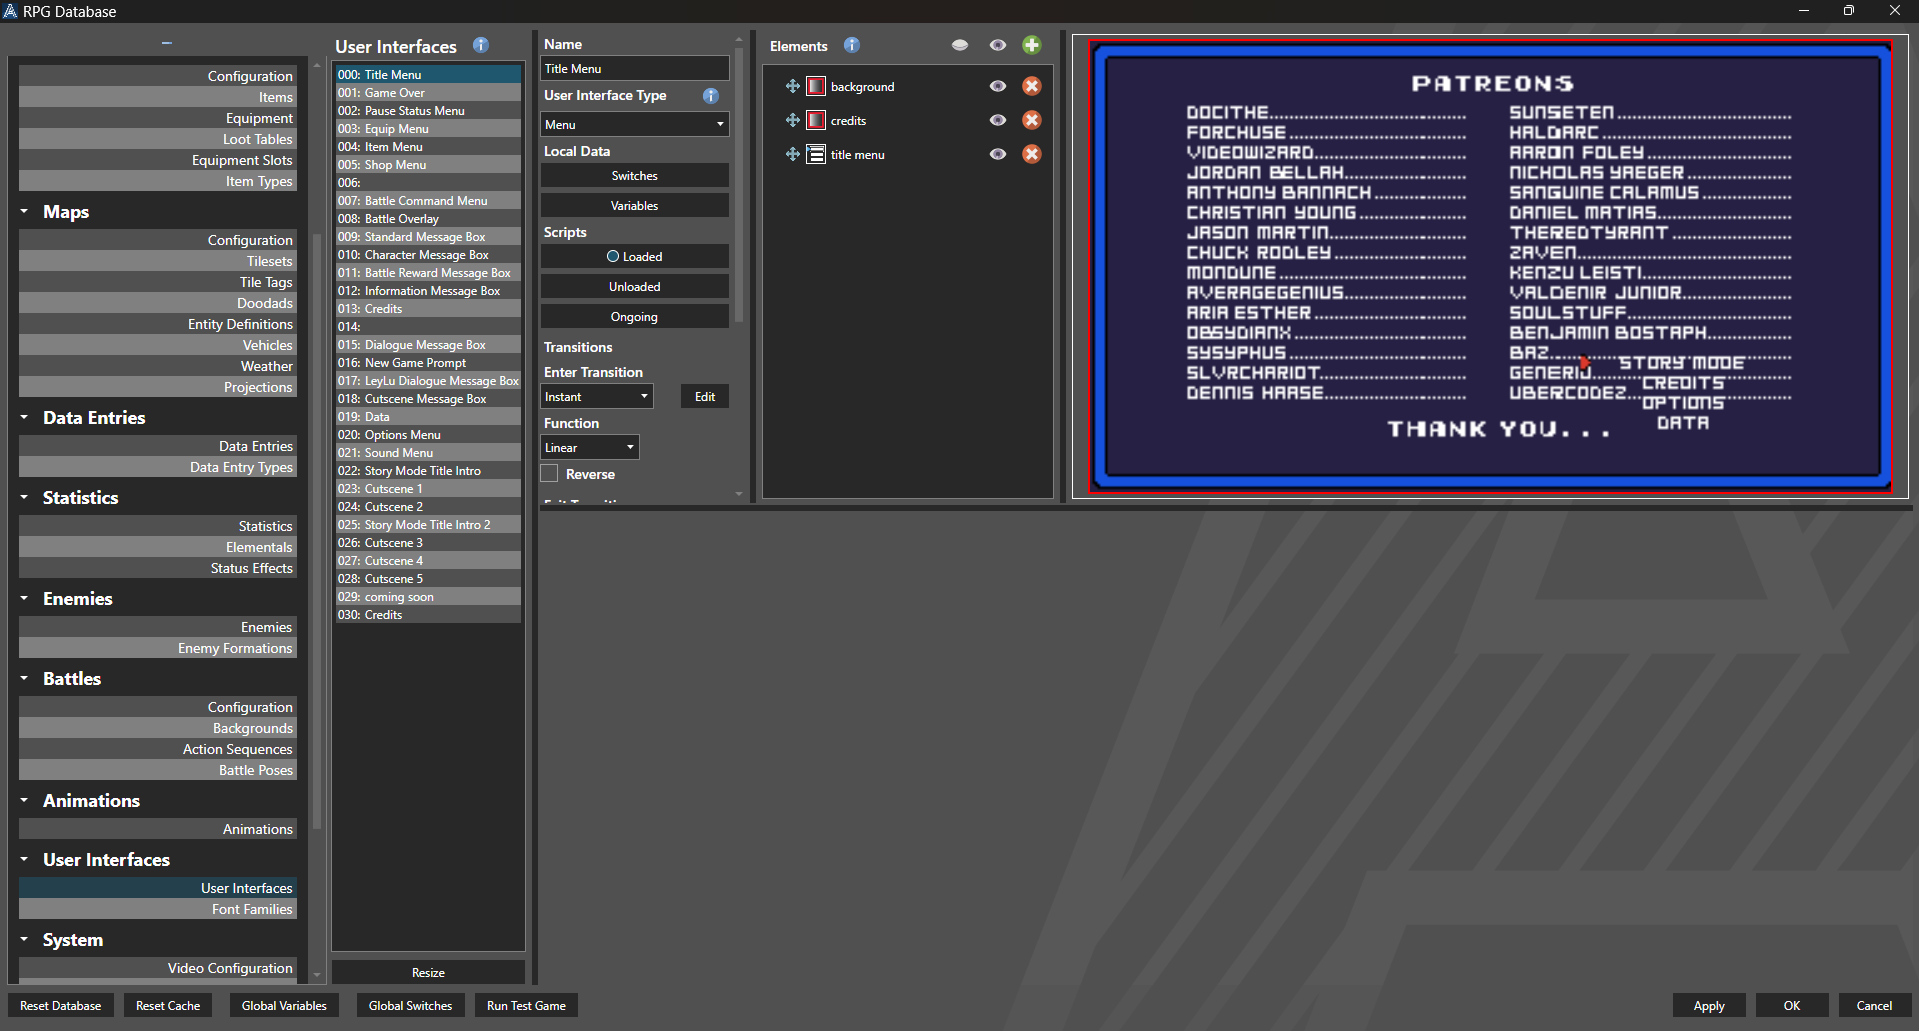Click the title menu element type icon
Image resolution: width=1919 pixels, height=1031 pixels.
816,154
